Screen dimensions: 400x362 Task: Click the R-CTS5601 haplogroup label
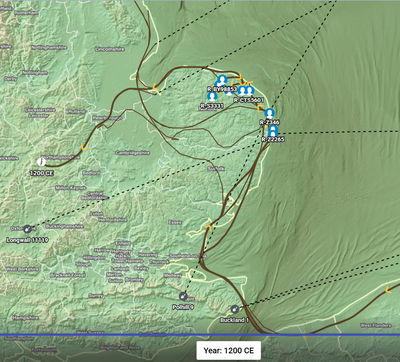249,100
